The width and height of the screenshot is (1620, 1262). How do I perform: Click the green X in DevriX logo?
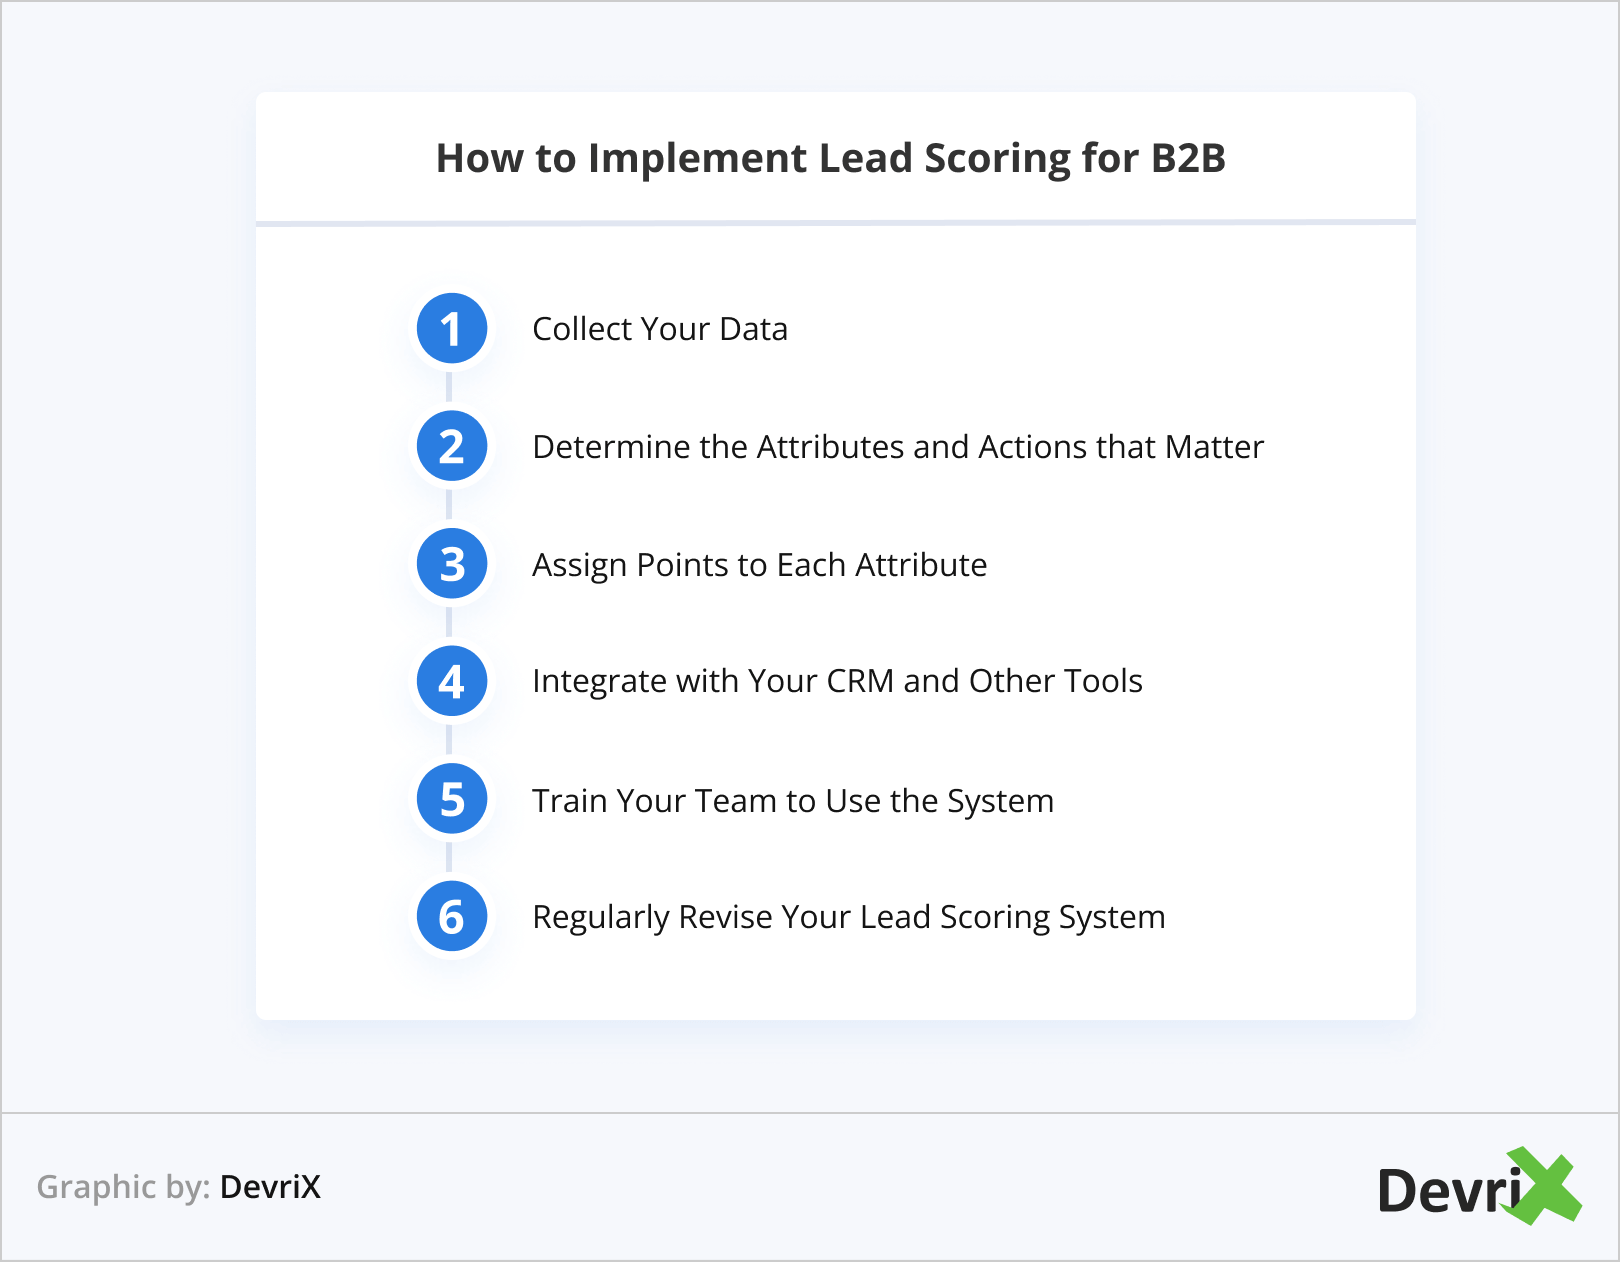point(1546,1186)
